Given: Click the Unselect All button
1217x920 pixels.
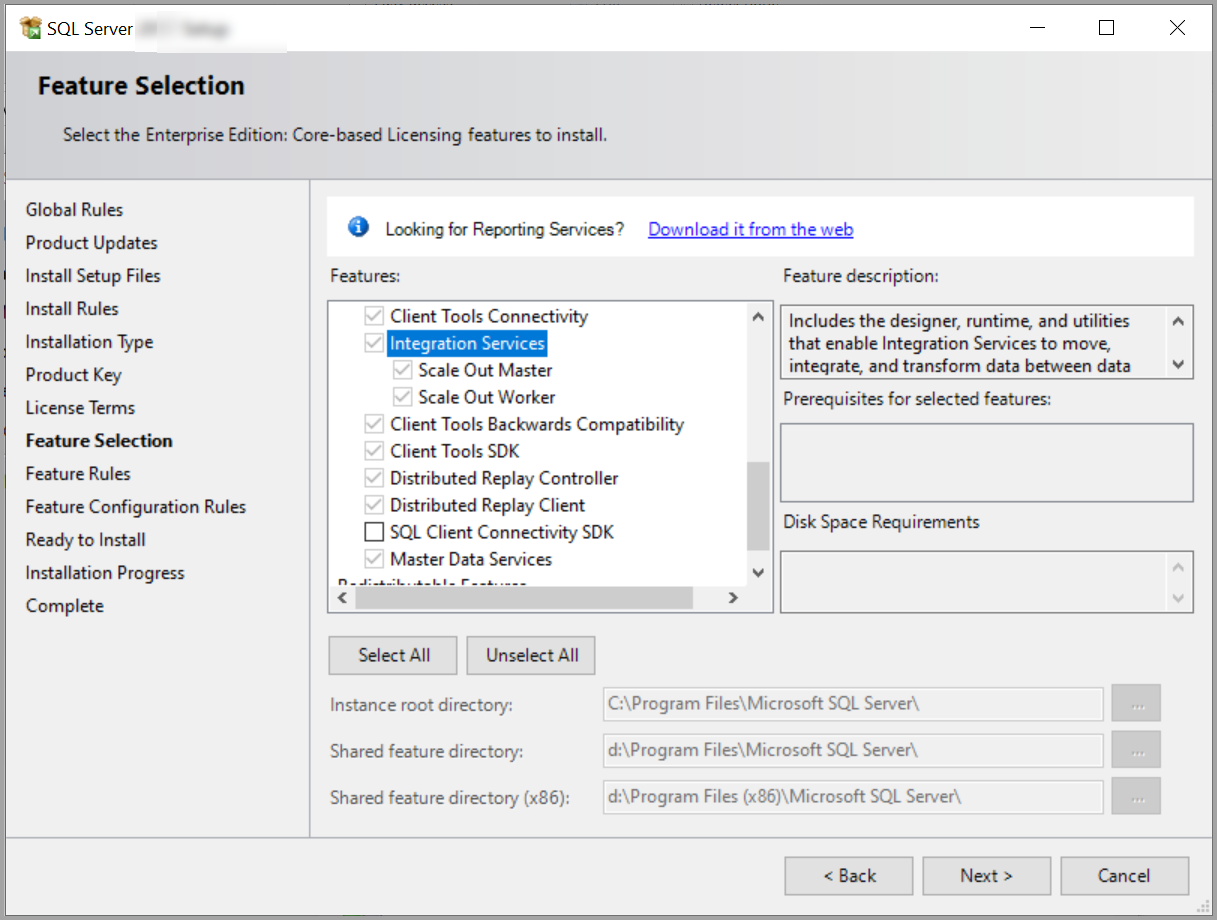Looking at the screenshot, I should pos(530,655).
